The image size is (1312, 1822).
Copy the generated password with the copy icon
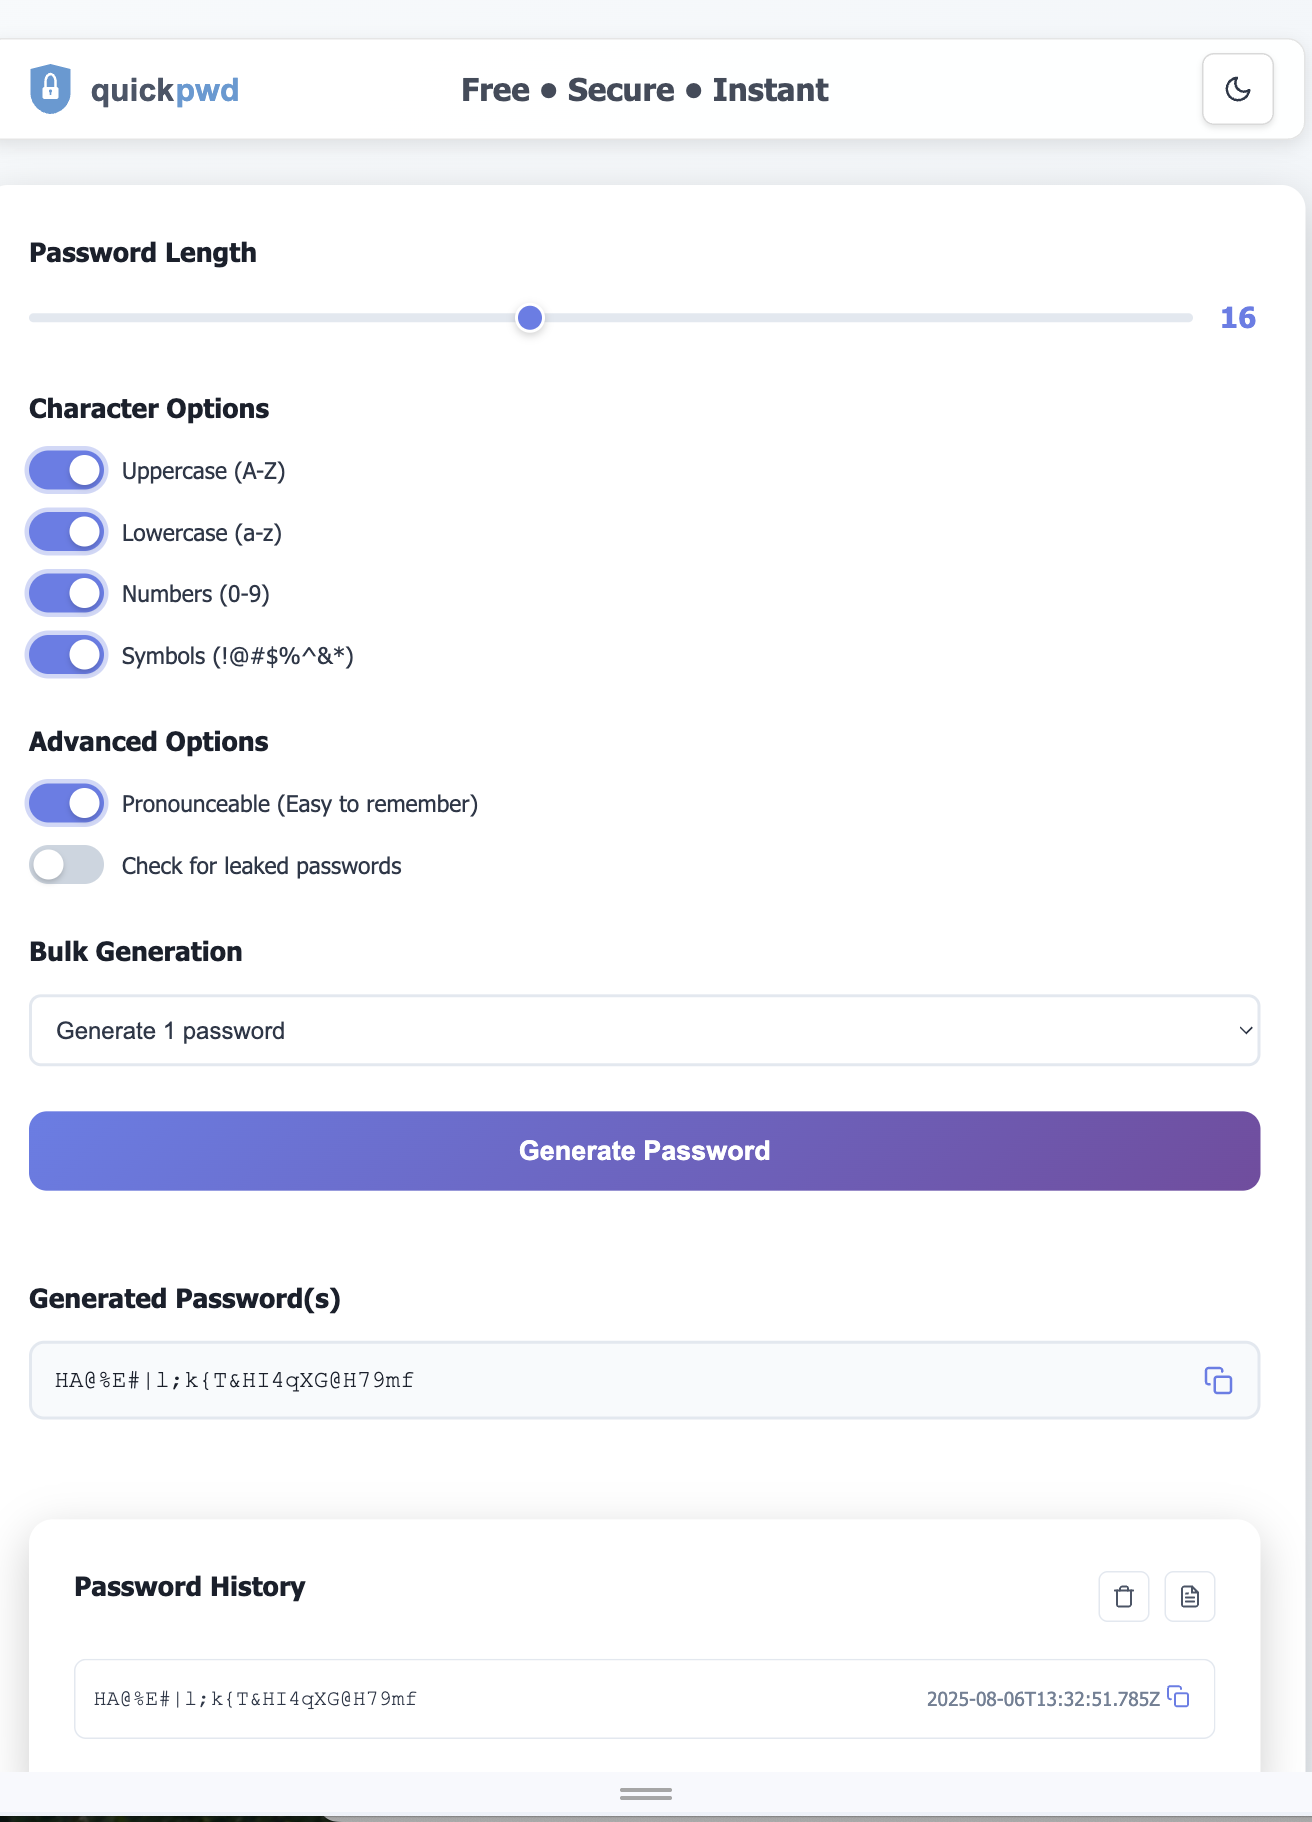[x=1218, y=1380]
